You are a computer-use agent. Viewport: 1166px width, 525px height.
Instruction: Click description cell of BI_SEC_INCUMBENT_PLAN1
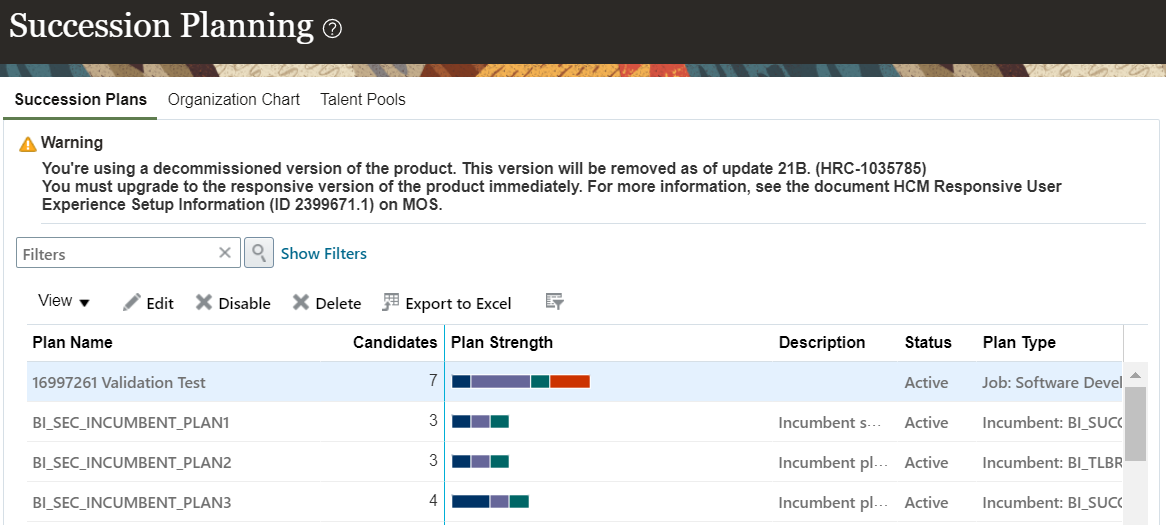830,422
